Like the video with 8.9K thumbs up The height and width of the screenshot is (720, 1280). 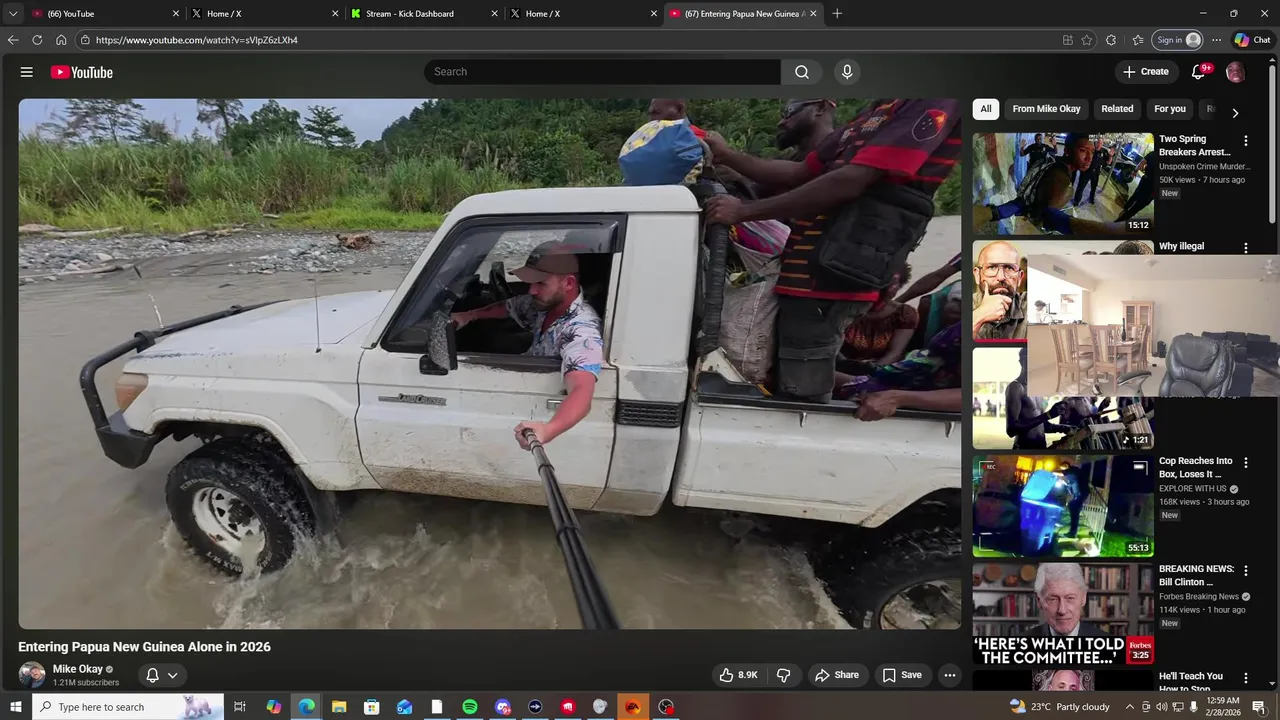pos(738,675)
